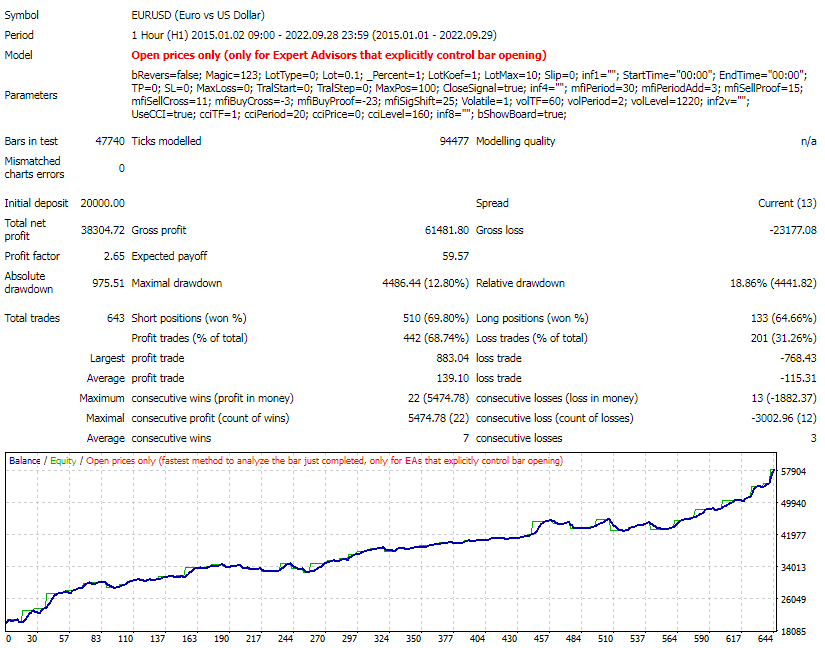Select the average consecutive wins value 7

pyautogui.click(x=466, y=438)
